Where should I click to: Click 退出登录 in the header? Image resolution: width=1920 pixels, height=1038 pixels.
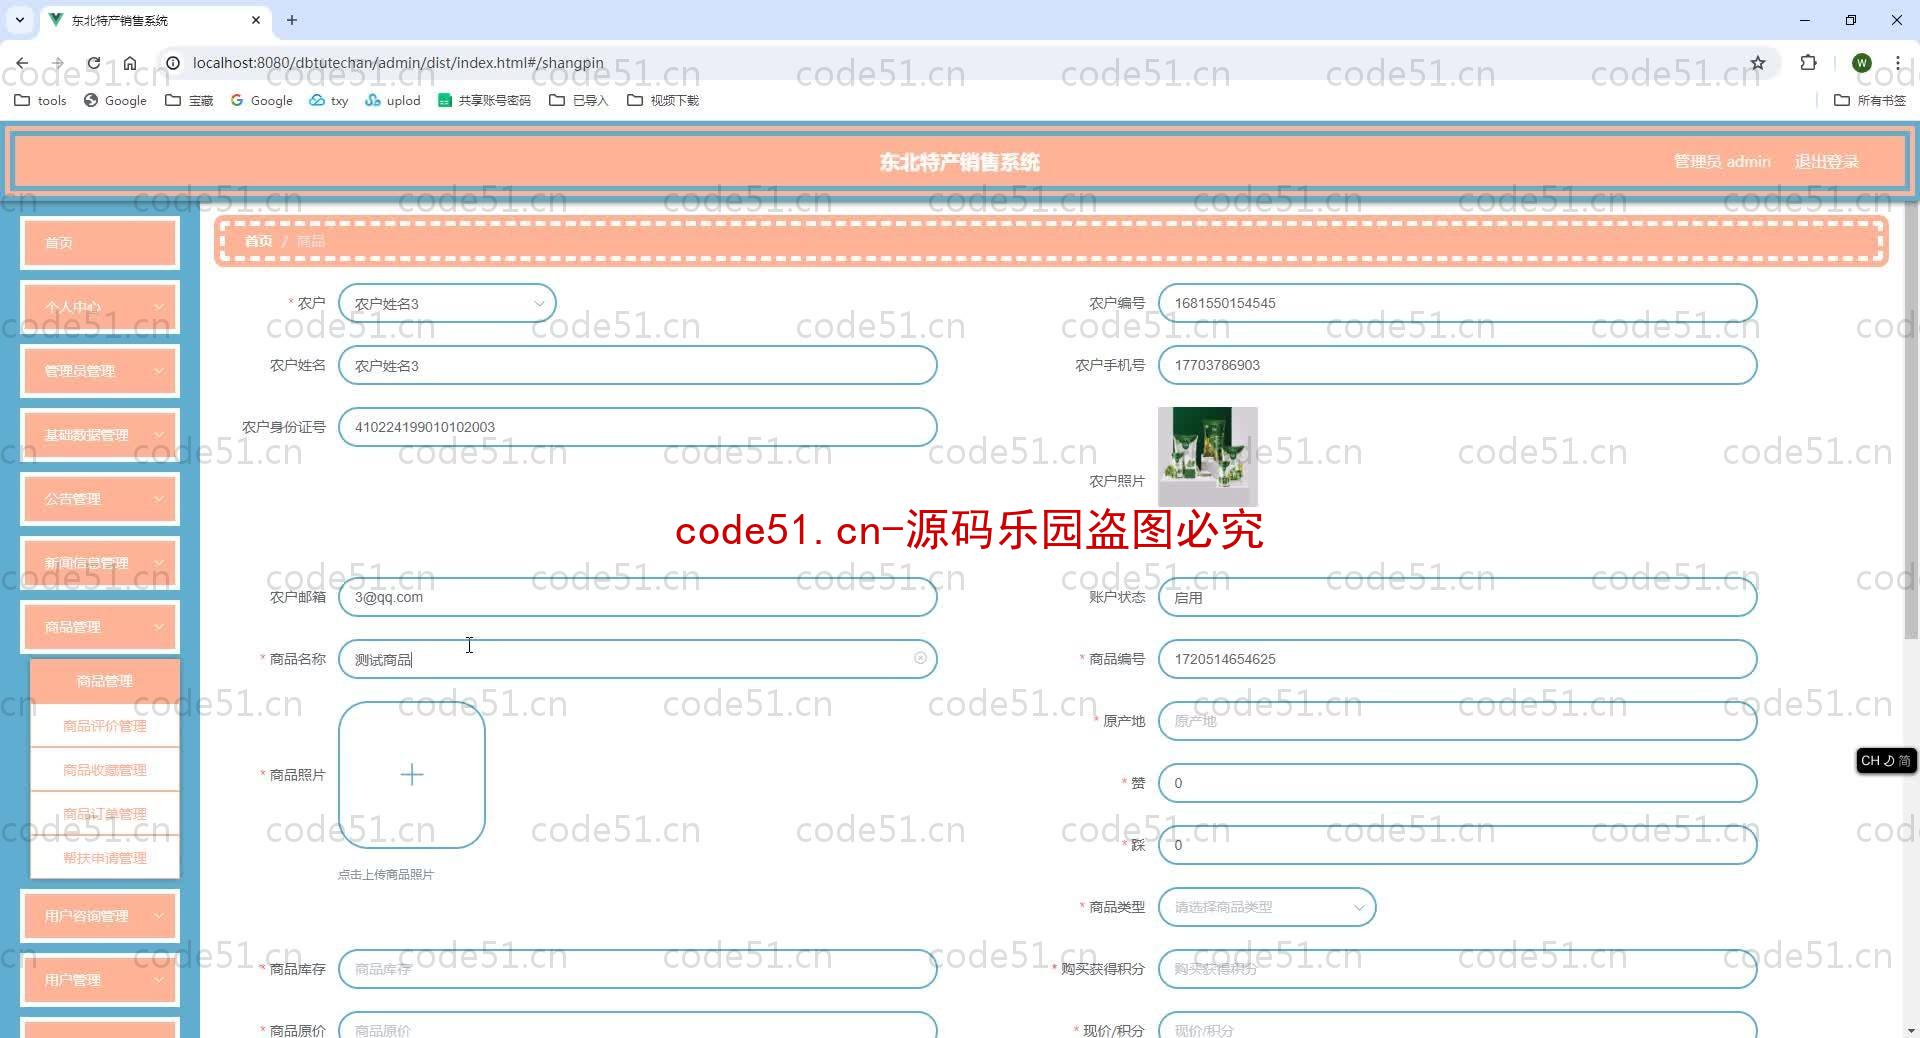coord(1826,162)
